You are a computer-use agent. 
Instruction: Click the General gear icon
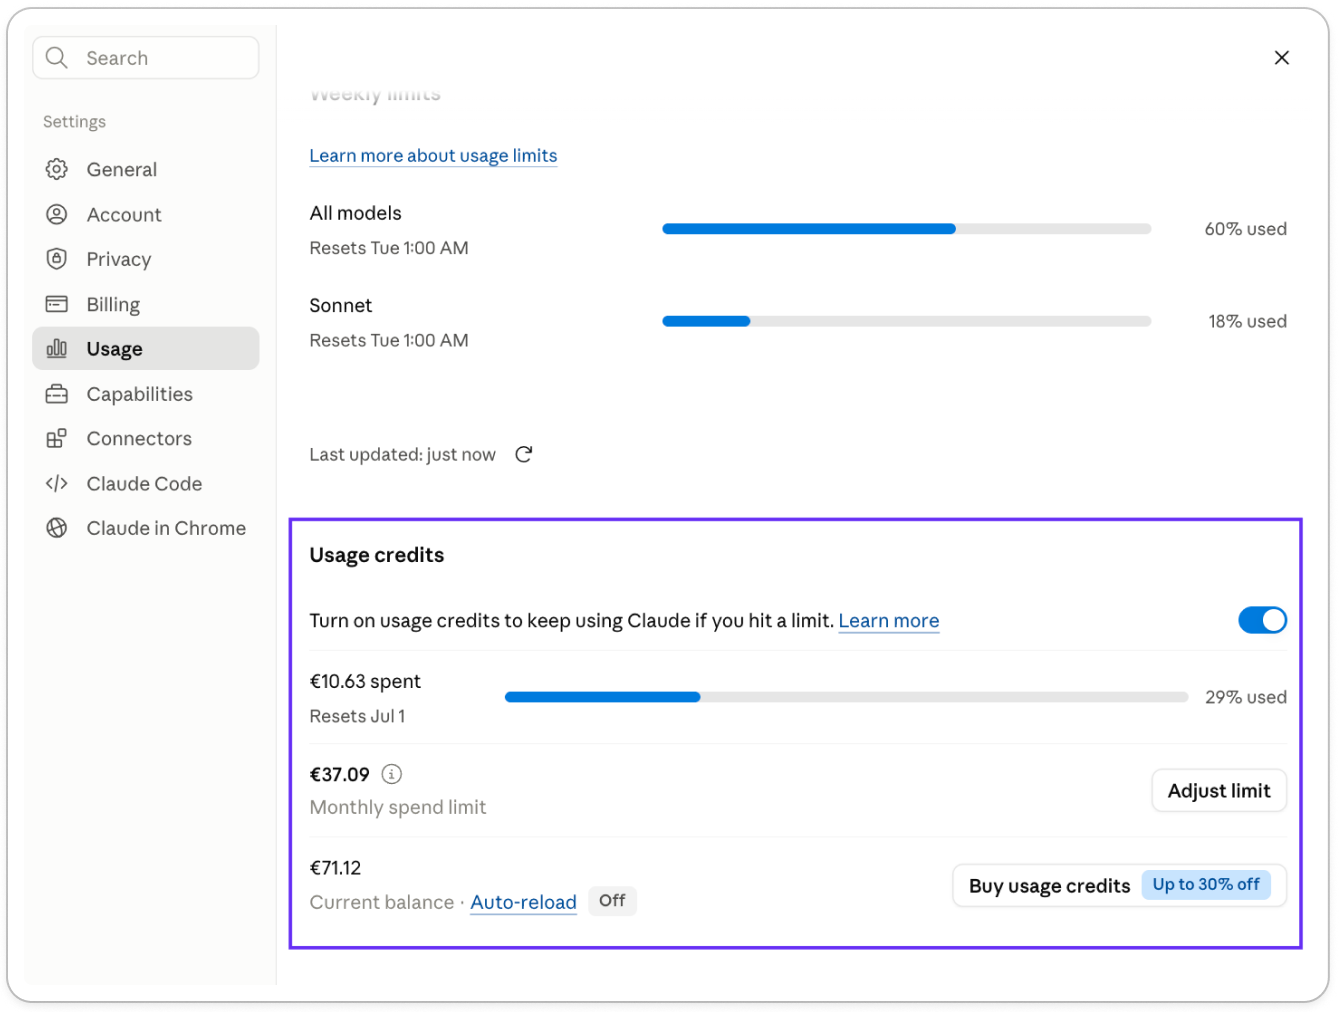coord(57,169)
